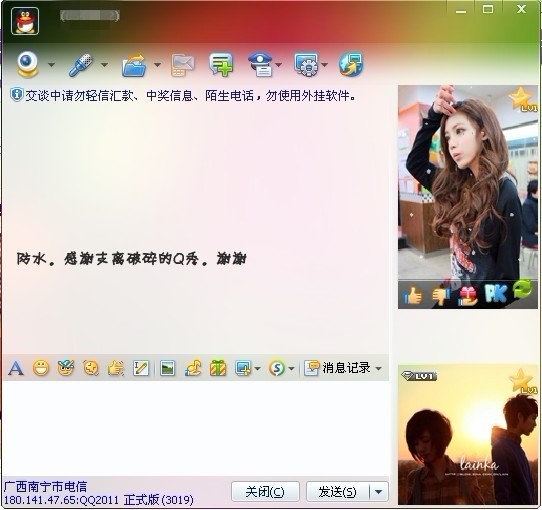Send a gift via the striped gift box icon
This screenshot has height=510, width=542.
click(218, 368)
